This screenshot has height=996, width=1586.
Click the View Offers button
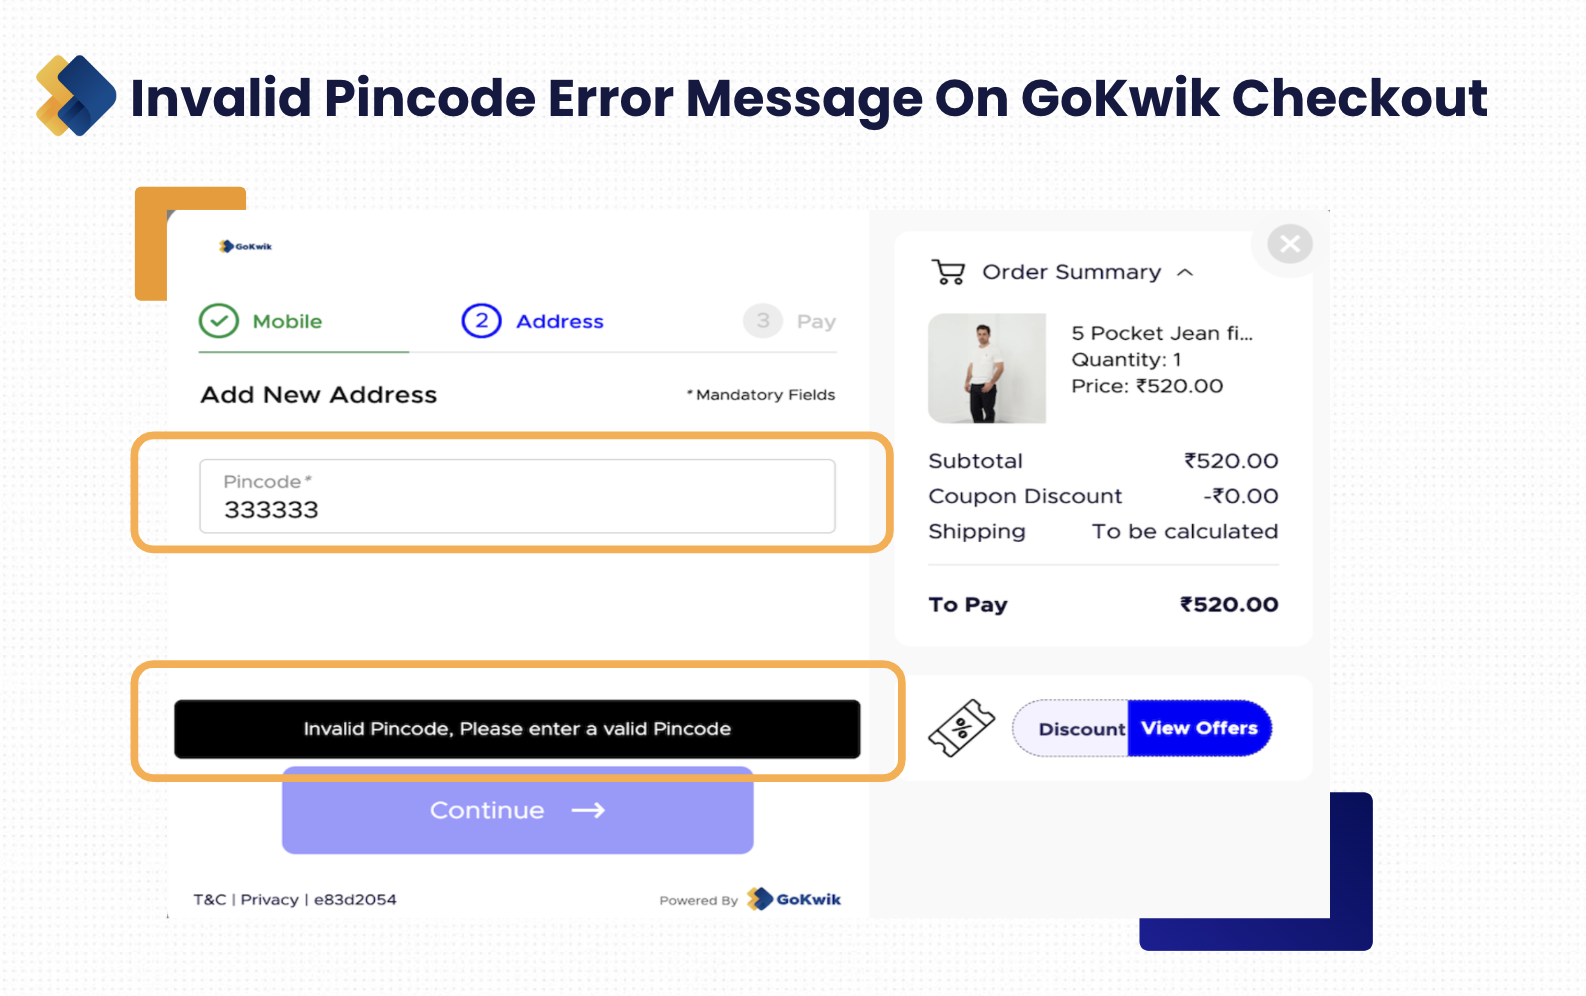pyautogui.click(x=1199, y=728)
